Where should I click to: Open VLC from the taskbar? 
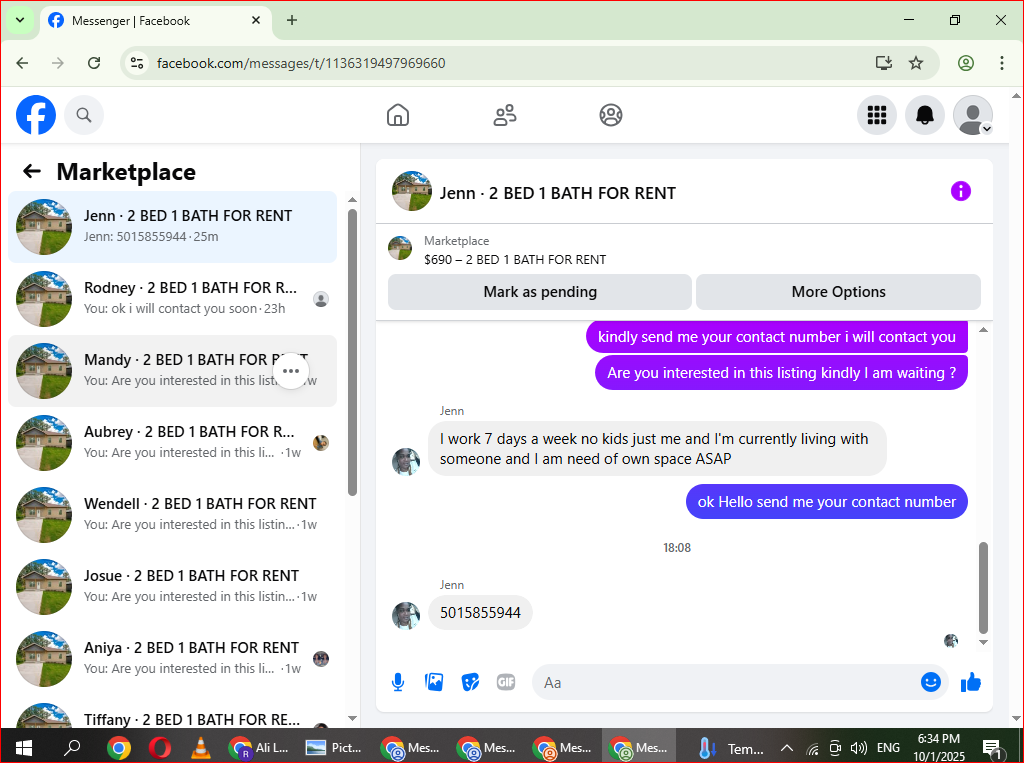pyautogui.click(x=200, y=747)
